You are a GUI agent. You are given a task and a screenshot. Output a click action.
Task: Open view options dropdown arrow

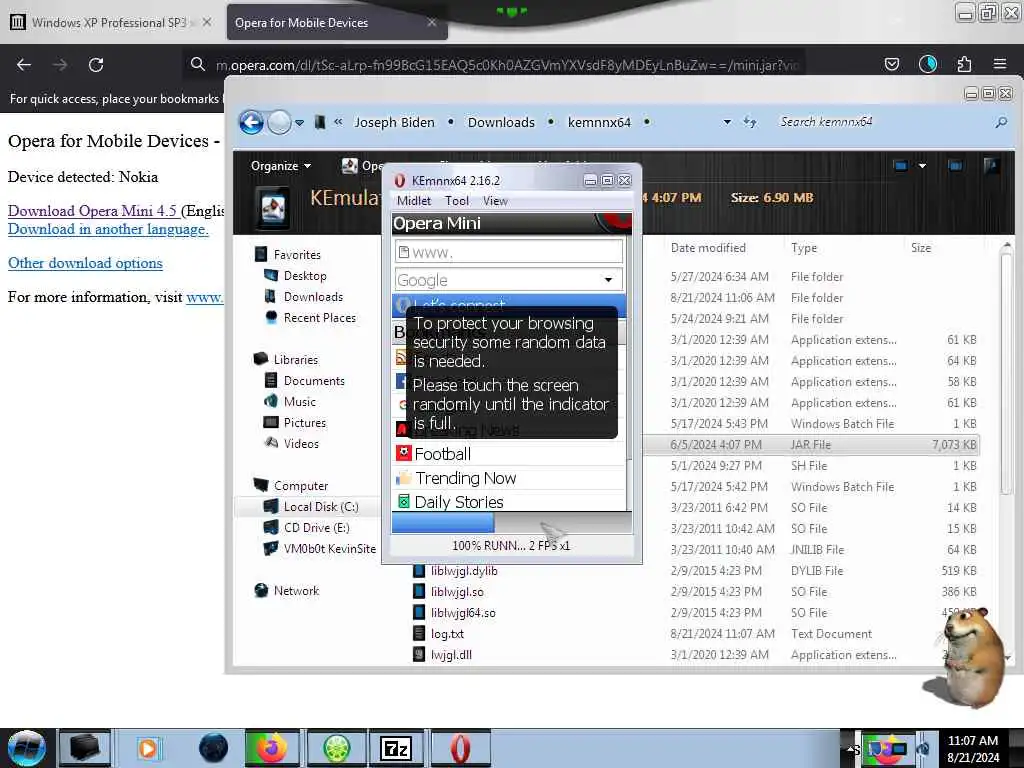922,166
